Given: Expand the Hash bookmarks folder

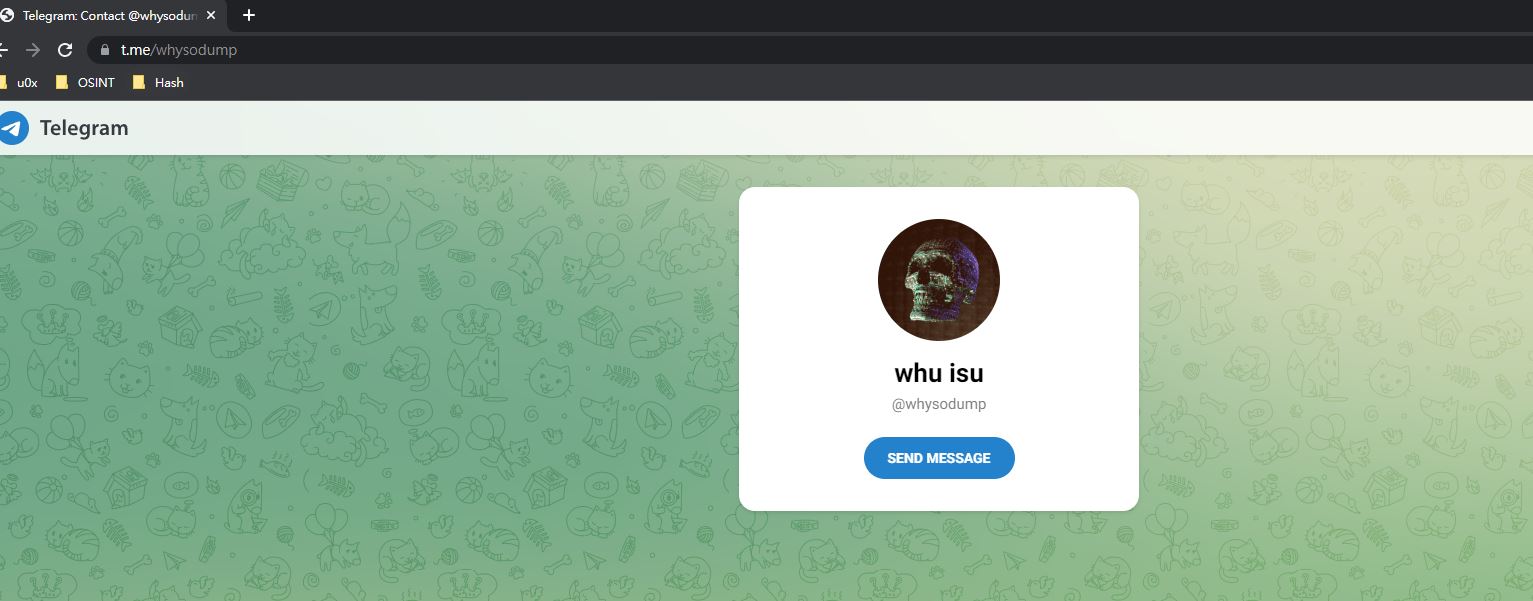Looking at the screenshot, I should pos(158,83).
